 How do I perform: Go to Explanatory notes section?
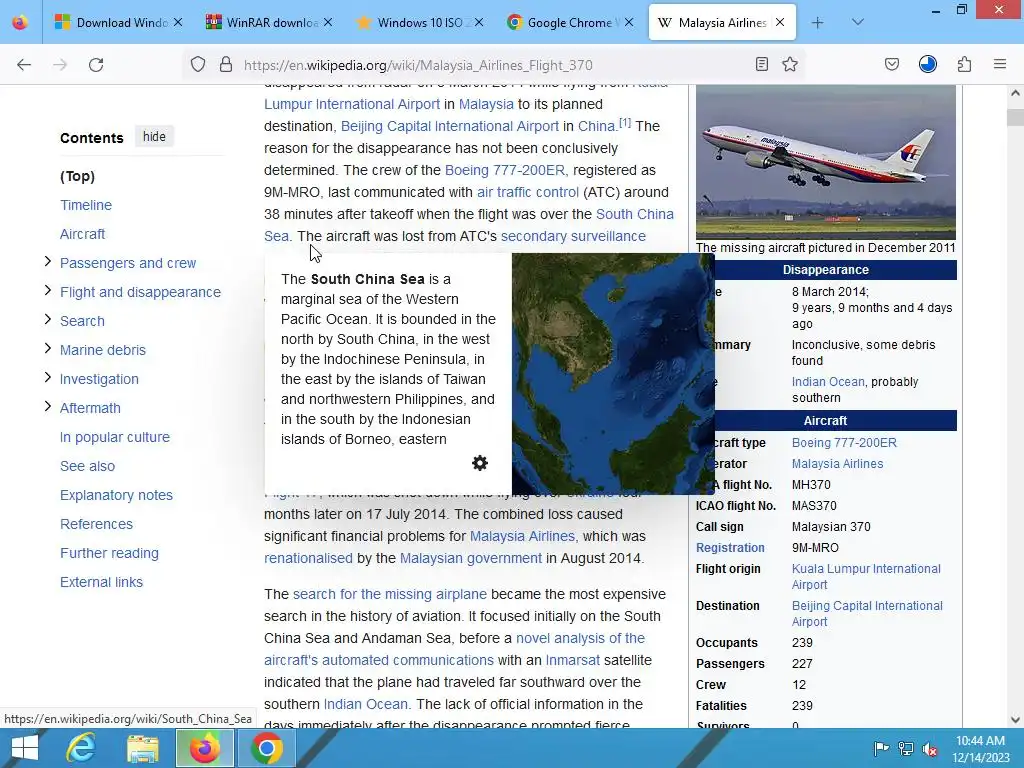[116, 495]
